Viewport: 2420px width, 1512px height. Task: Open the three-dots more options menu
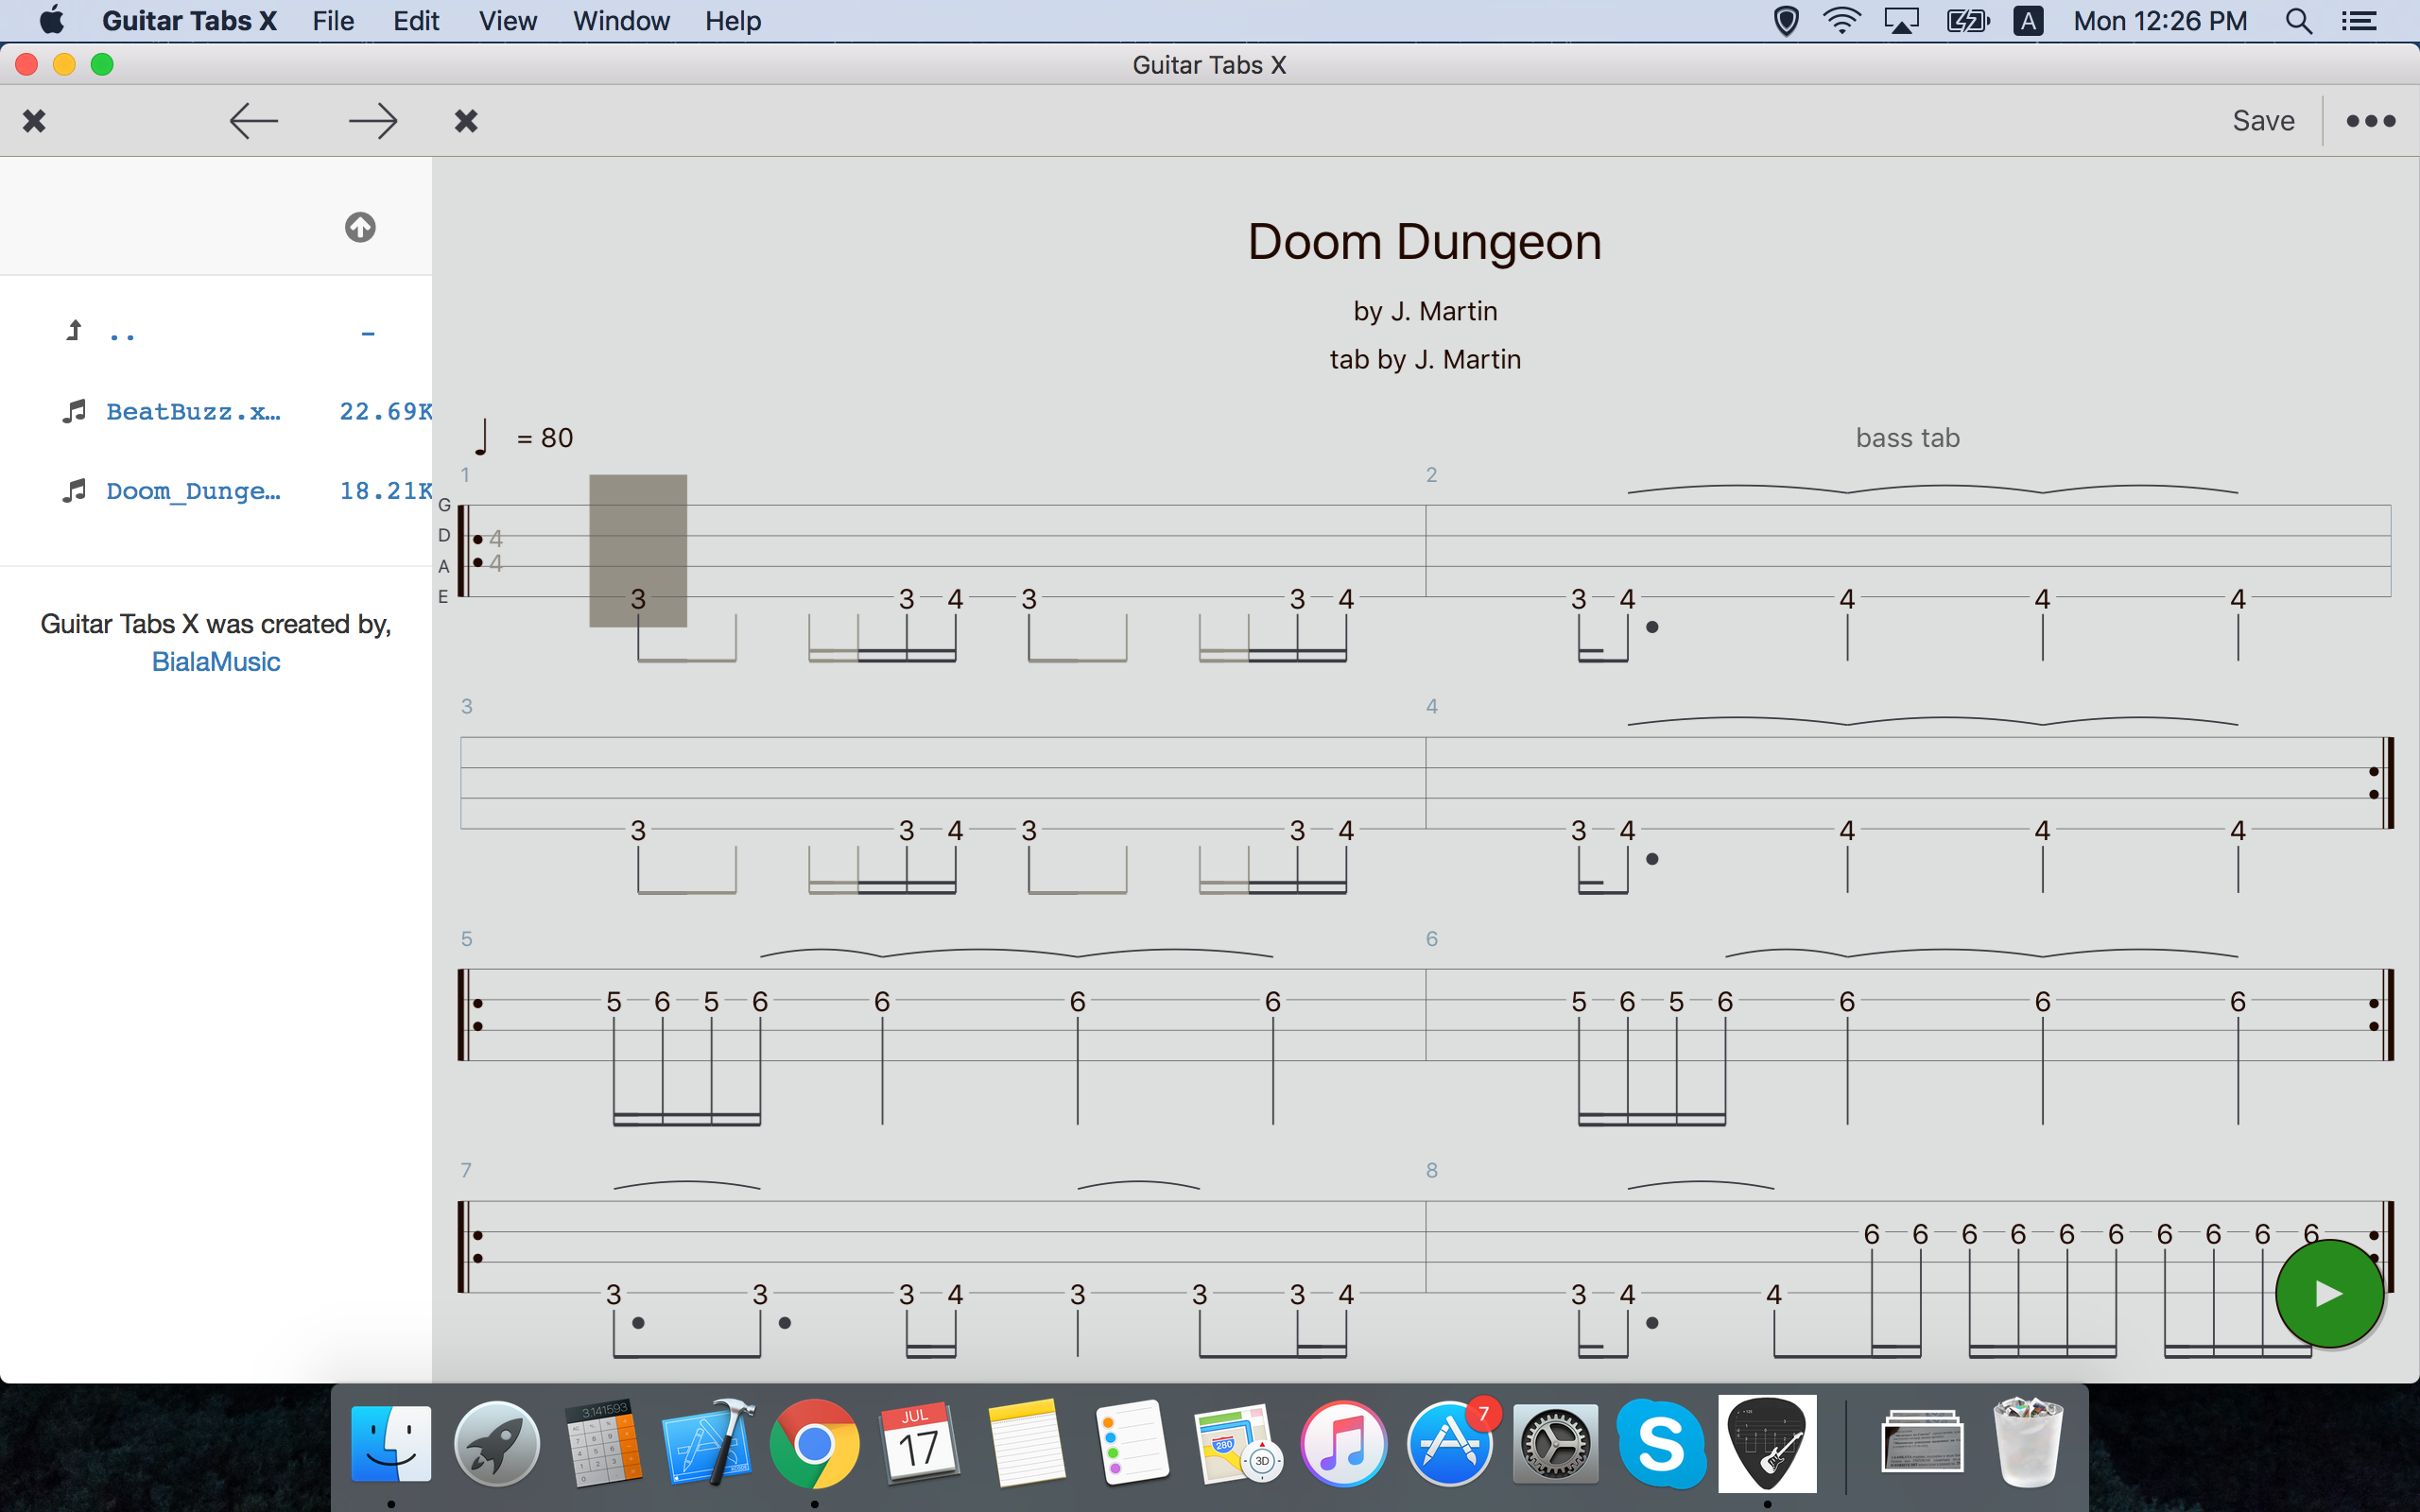click(x=2370, y=121)
